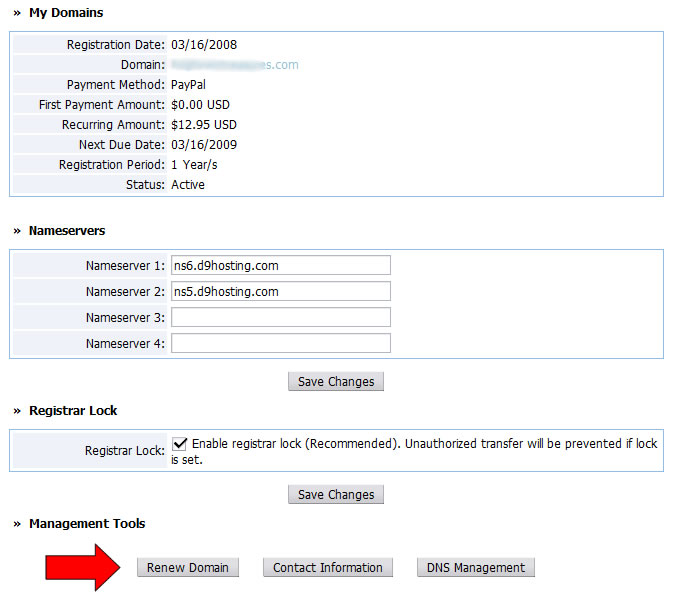The height and width of the screenshot is (597, 687).
Task: Click the Registrar Lock section heading
Action: 73,410
